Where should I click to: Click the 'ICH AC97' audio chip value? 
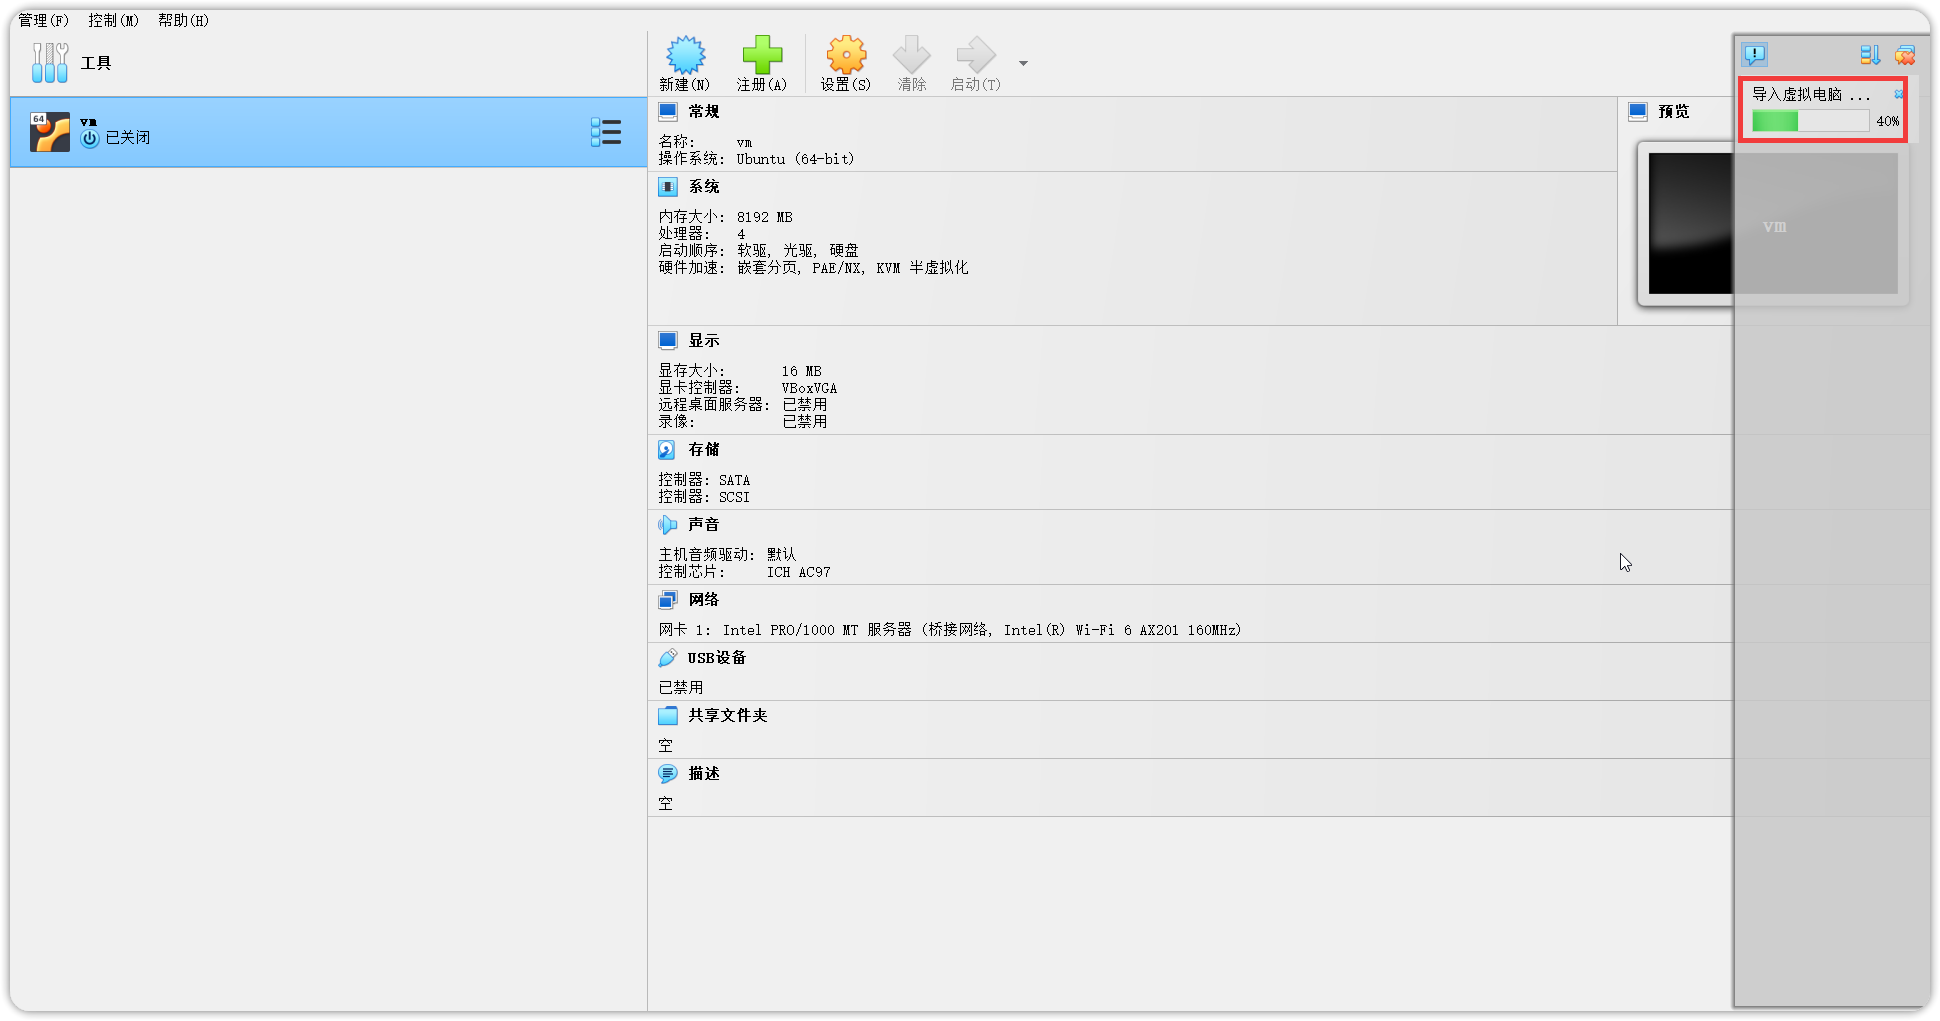pos(799,572)
